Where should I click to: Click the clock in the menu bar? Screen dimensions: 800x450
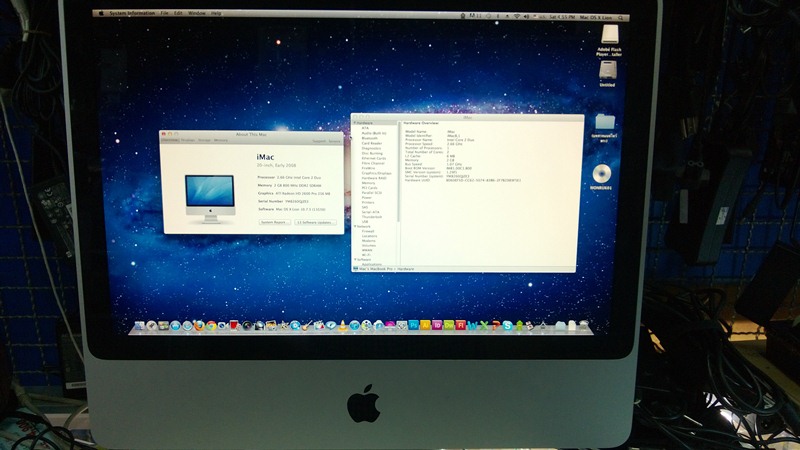click(562, 17)
